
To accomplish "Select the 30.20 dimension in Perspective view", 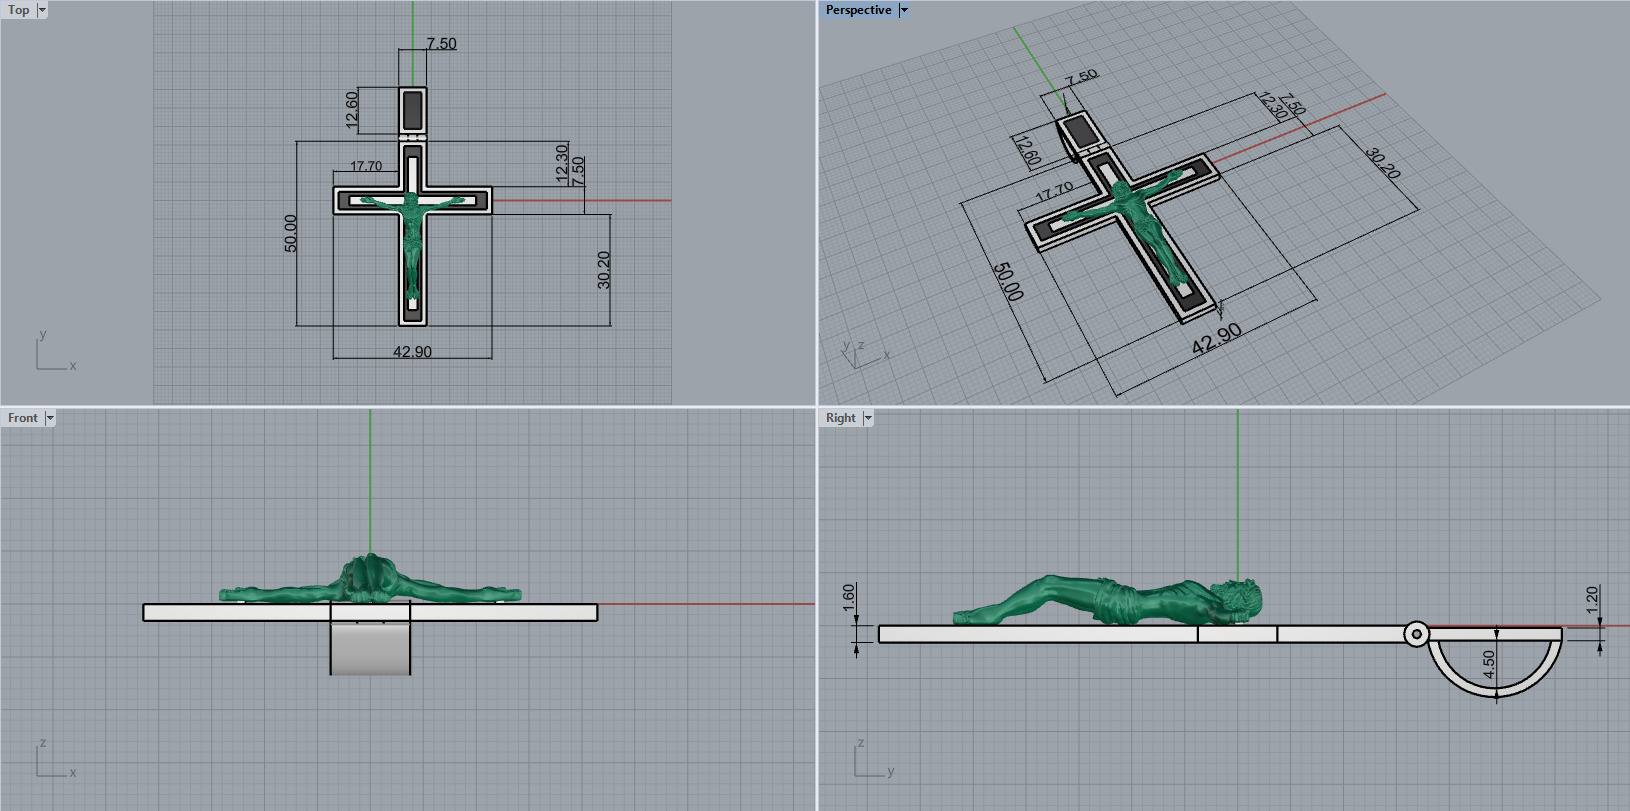I will pyautogui.click(x=1383, y=163).
